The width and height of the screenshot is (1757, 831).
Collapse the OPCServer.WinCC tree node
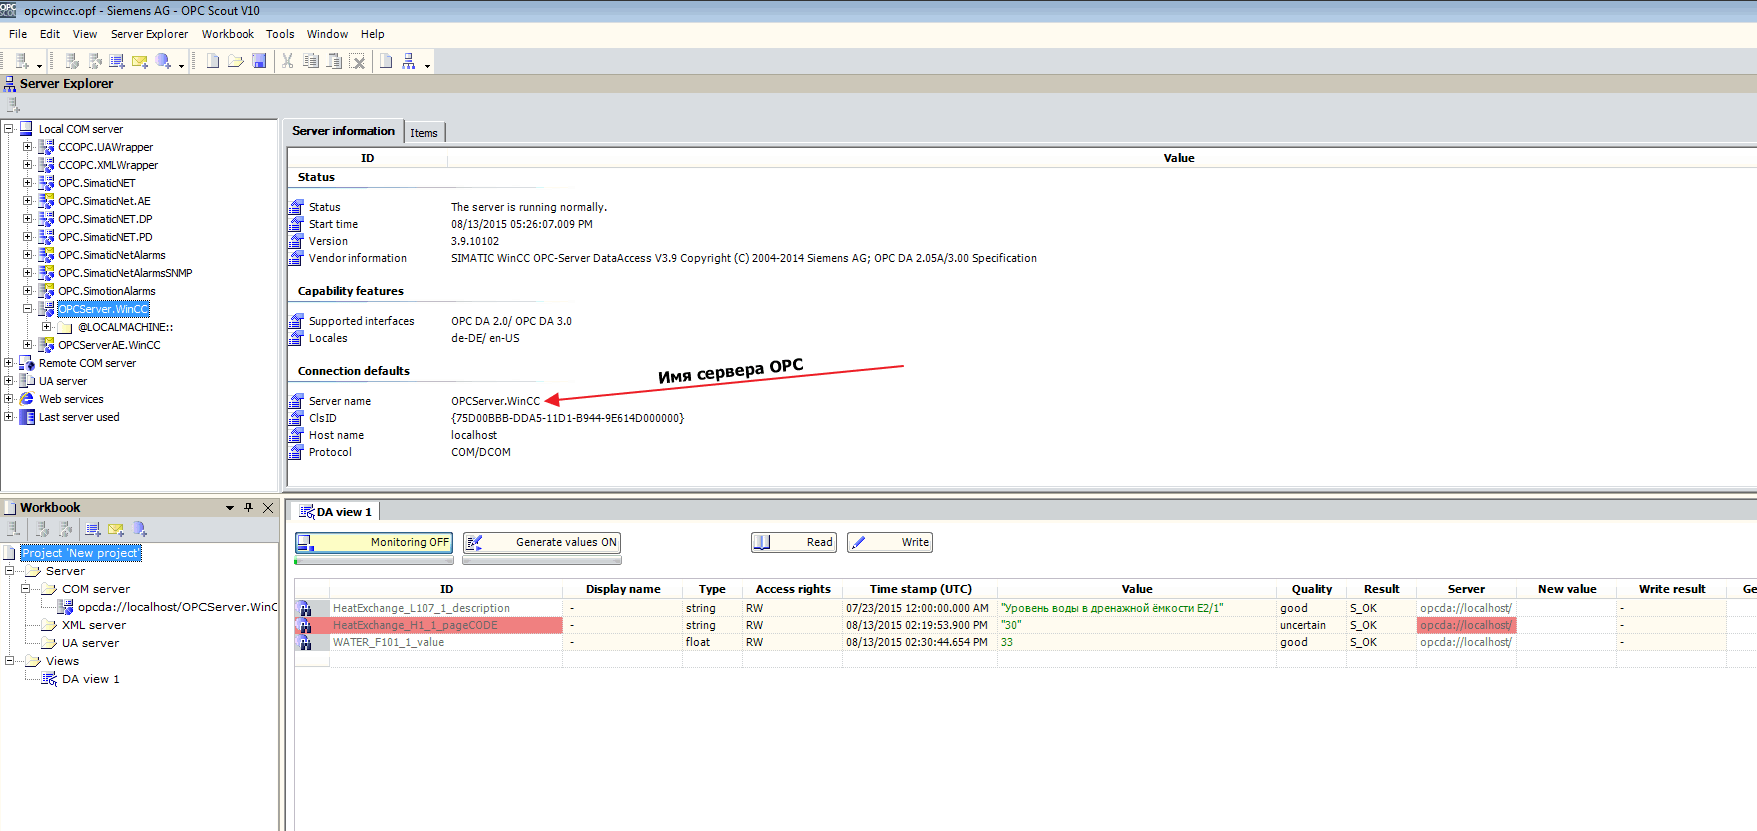28,309
